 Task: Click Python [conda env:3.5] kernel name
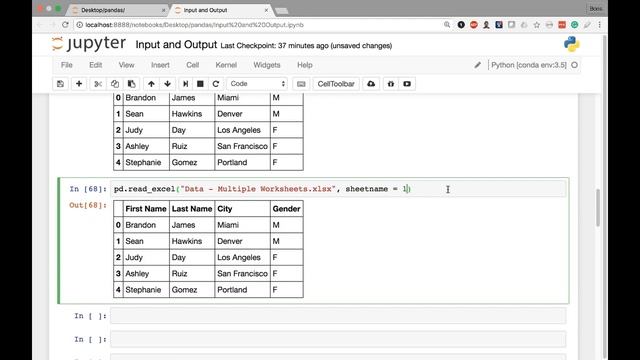pyautogui.click(x=529, y=65)
